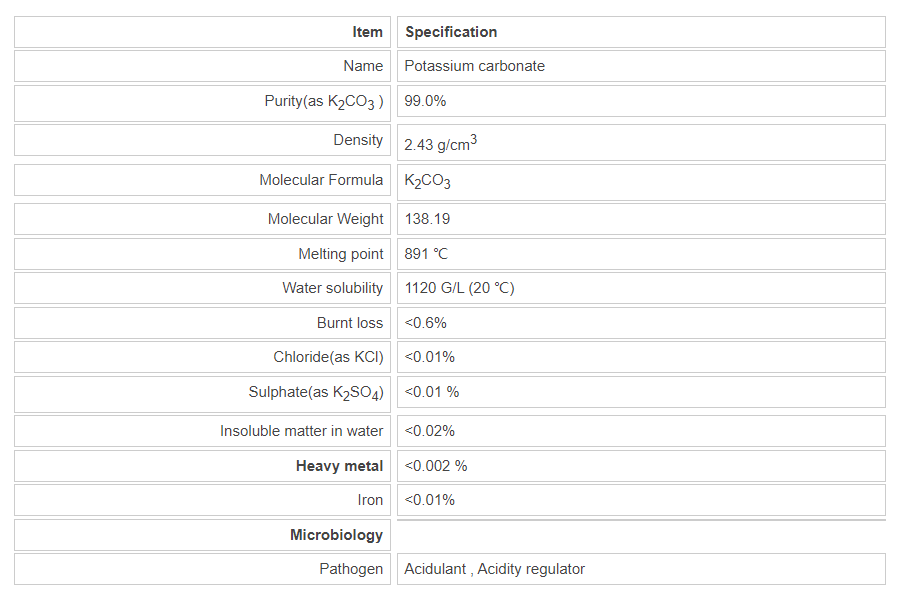Select the 'Melting point' label cell

click(x=340, y=254)
